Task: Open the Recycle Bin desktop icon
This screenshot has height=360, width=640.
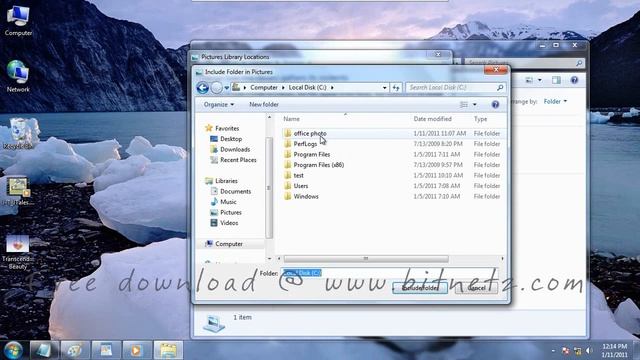Action: [18, 133]
